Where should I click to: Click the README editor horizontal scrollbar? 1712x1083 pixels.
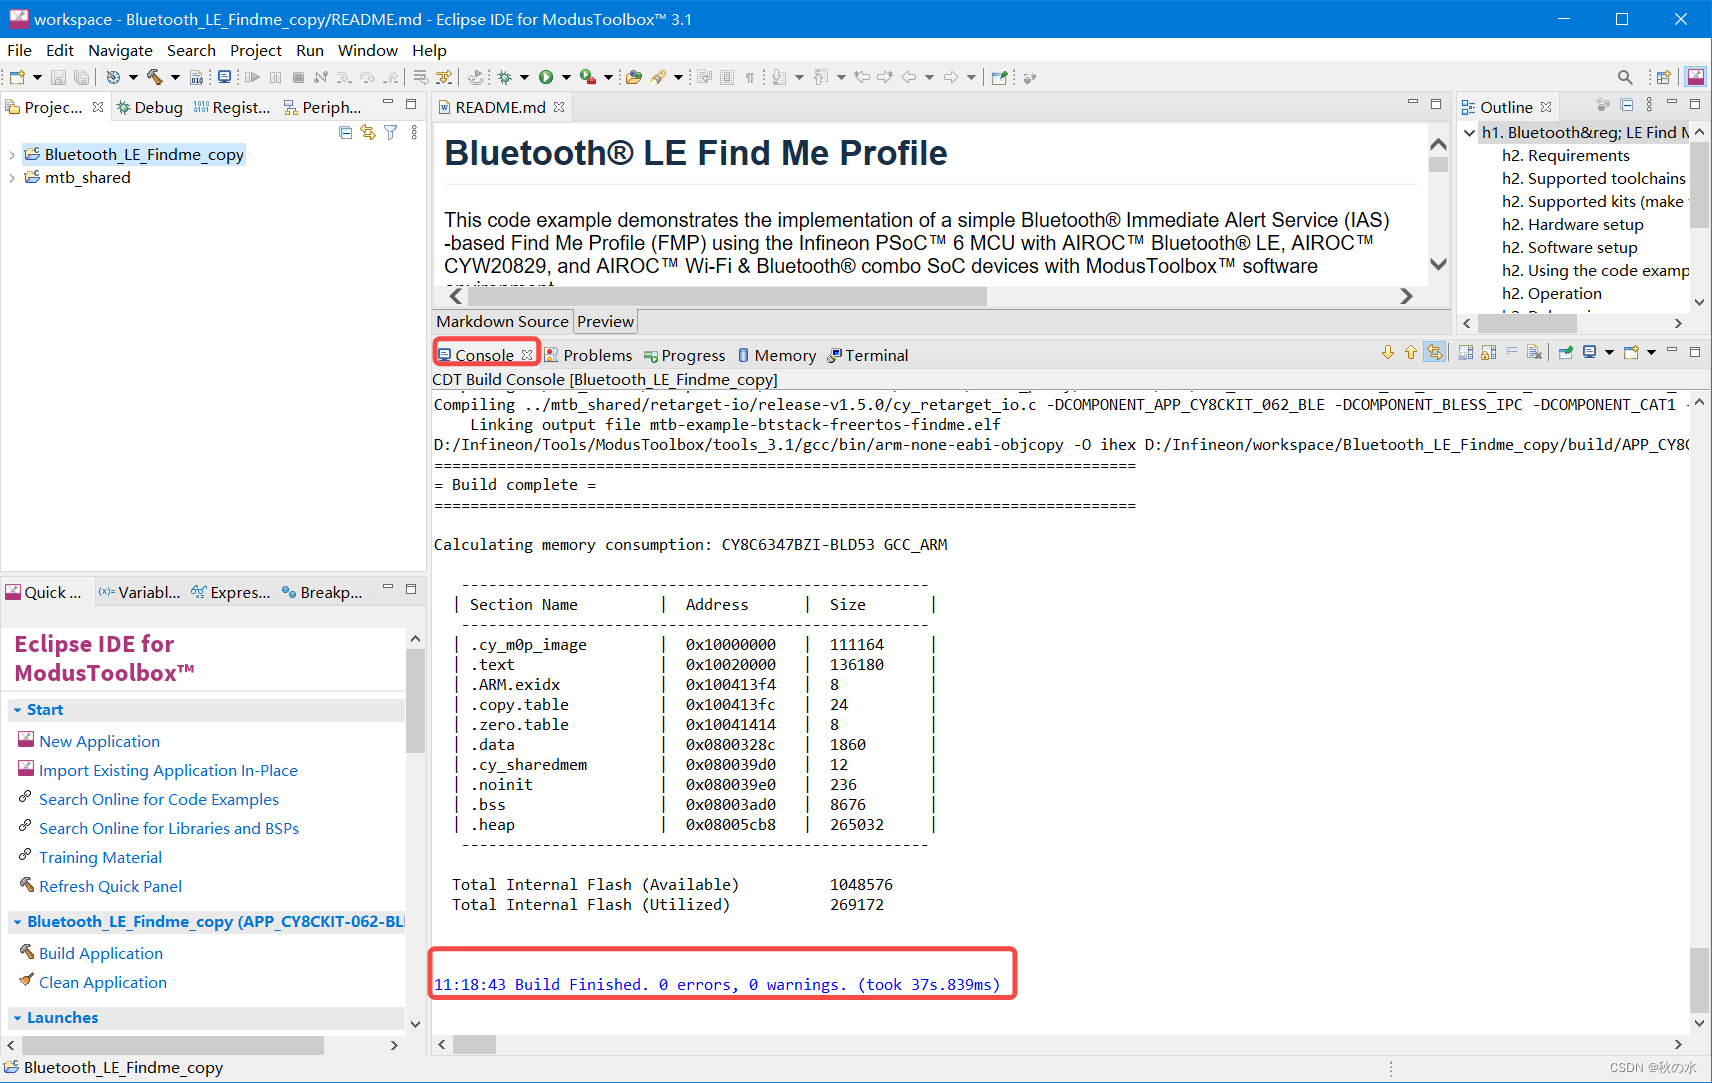[x=727, y=296]
